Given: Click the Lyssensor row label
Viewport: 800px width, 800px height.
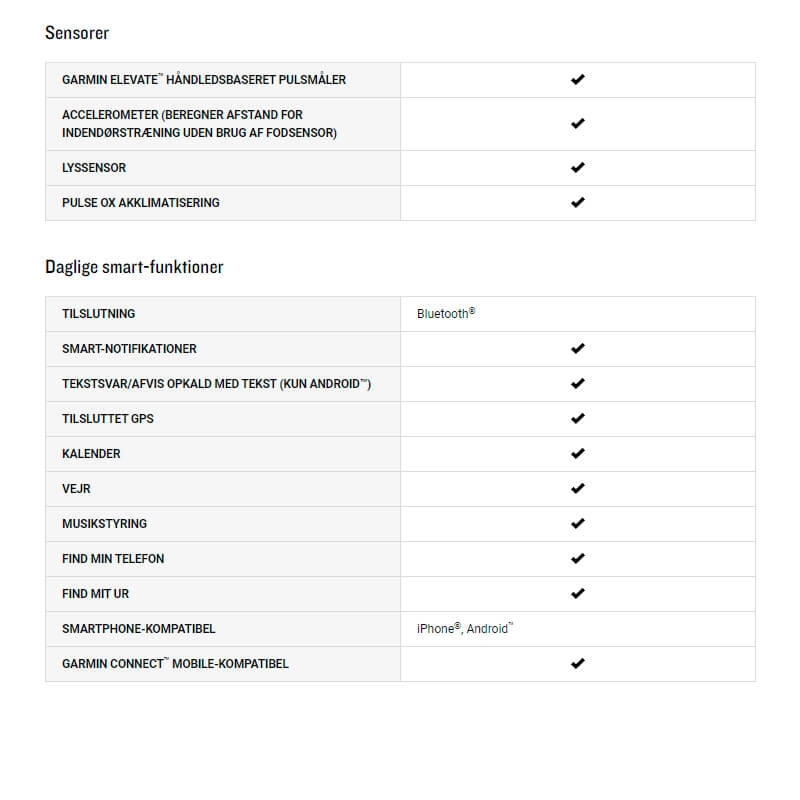Looking at the screenshot, I should [x=94, y=168].
